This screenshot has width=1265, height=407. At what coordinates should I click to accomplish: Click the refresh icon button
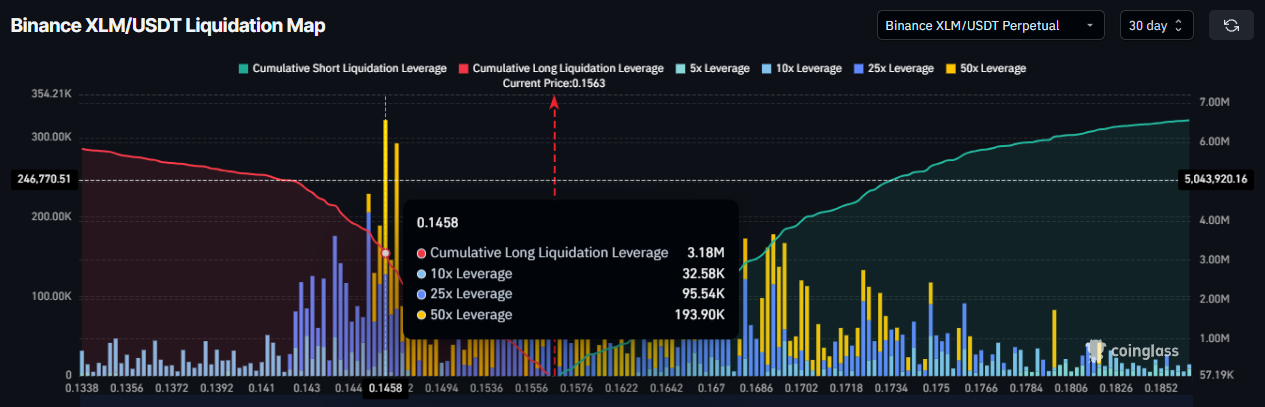1231,26
